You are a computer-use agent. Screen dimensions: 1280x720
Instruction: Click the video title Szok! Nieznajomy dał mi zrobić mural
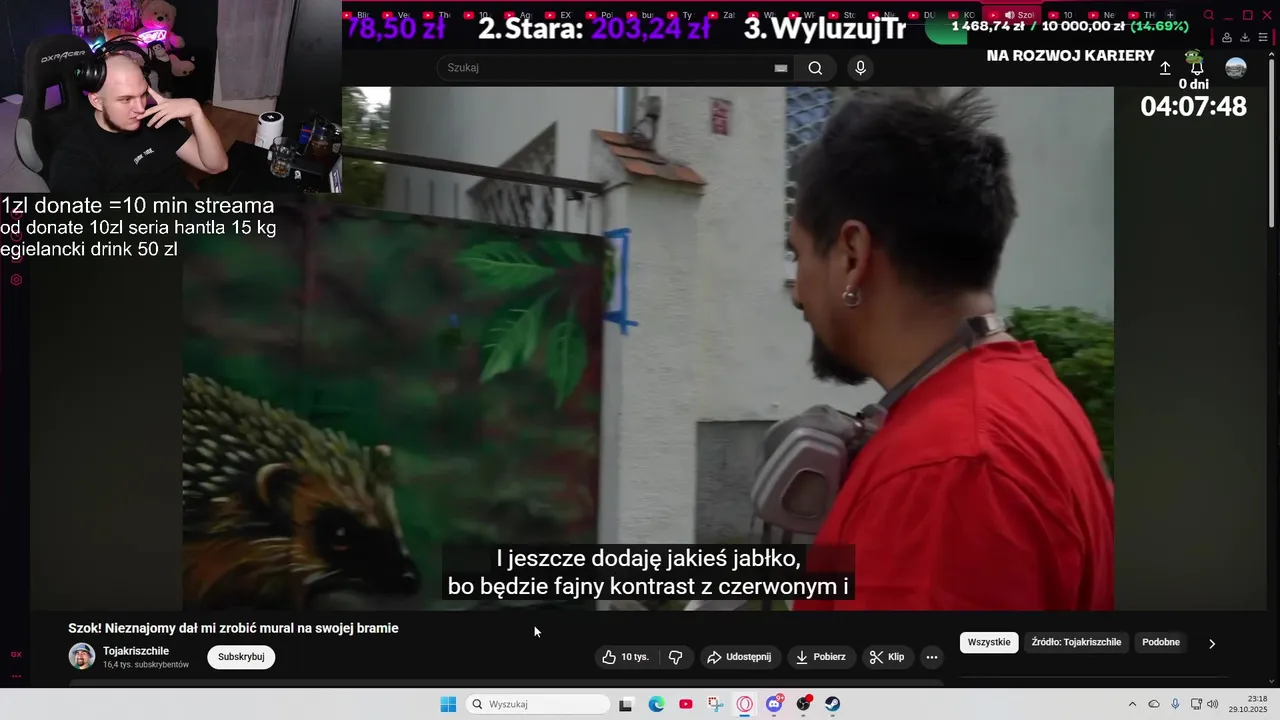(x=233, y=628)
